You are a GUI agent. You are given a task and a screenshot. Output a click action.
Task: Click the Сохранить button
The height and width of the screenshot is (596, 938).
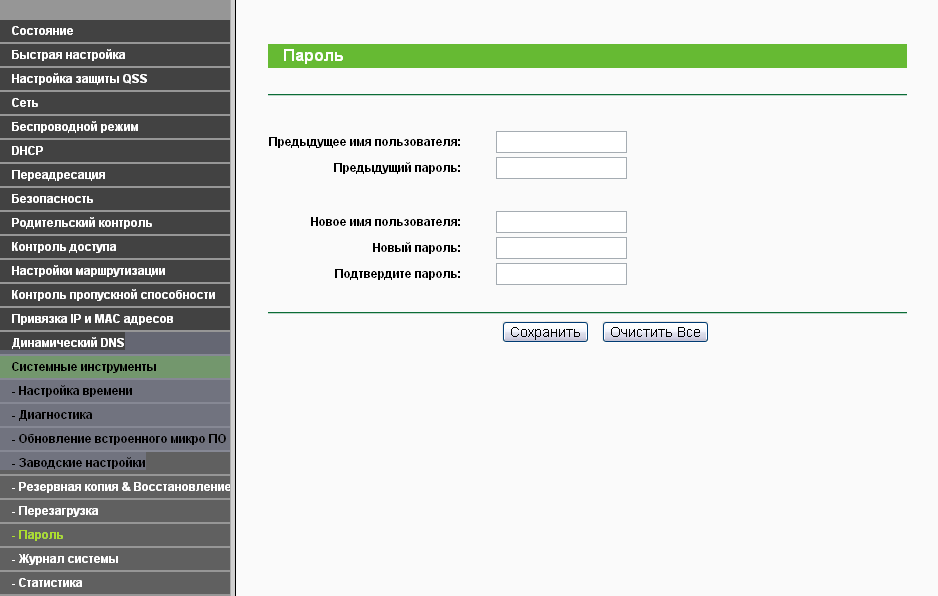click(545, 332)
